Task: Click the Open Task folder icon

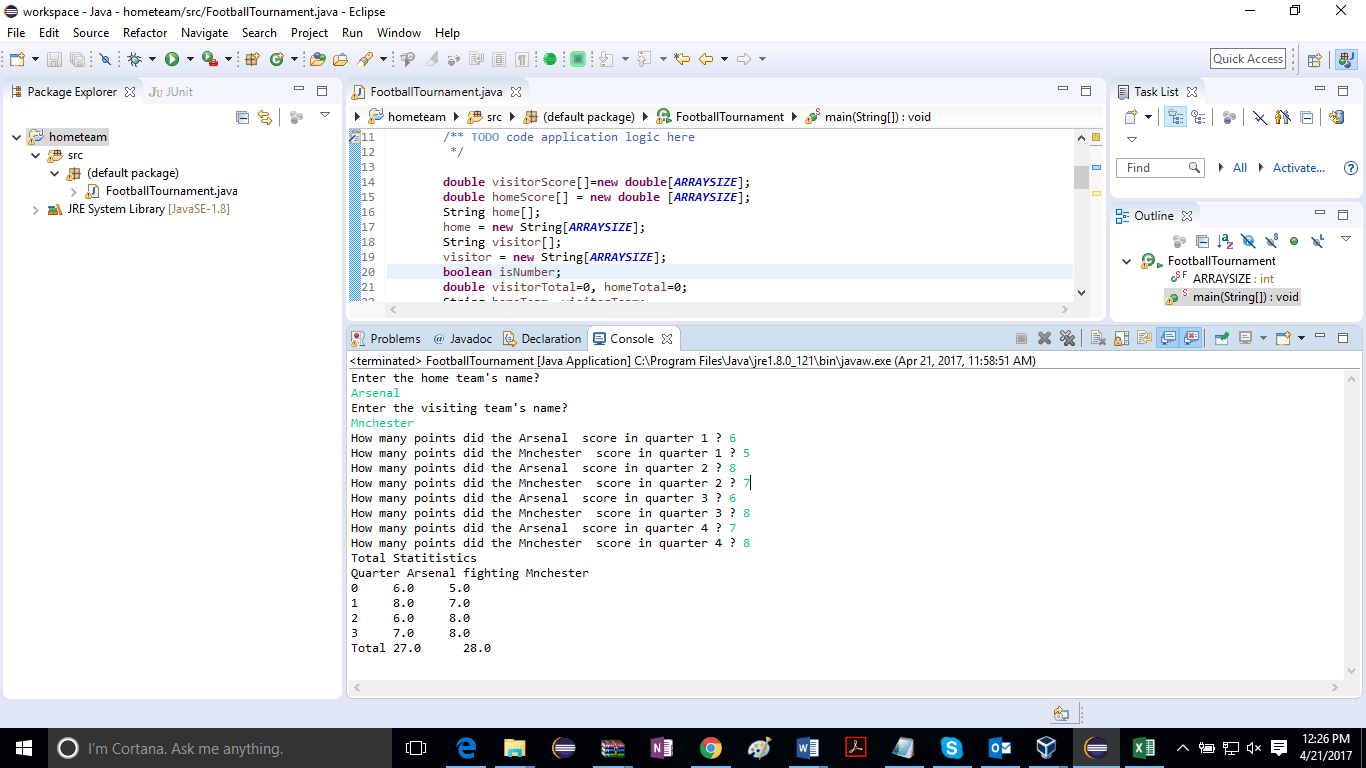Action: [x=340, y=59]
